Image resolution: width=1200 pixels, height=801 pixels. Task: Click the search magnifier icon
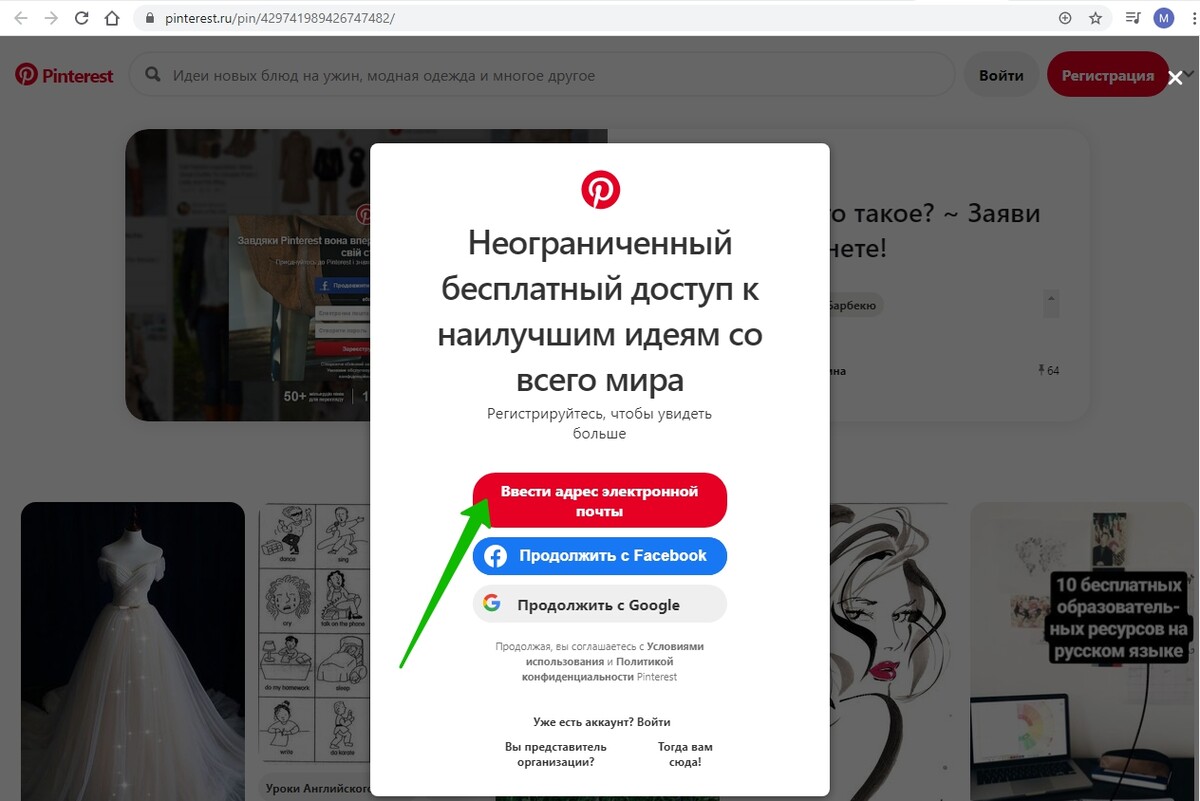[x=153, y=75]
